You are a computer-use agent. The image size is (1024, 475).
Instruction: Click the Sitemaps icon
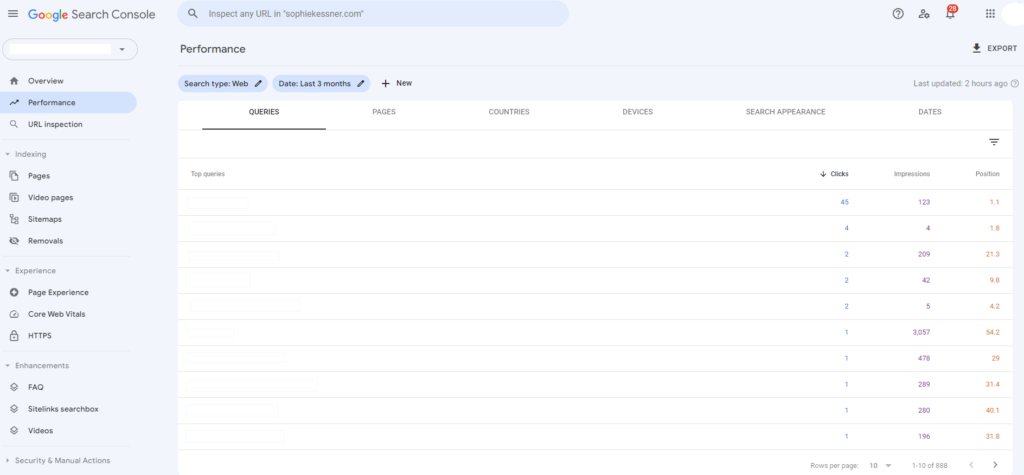click(14, 219)
